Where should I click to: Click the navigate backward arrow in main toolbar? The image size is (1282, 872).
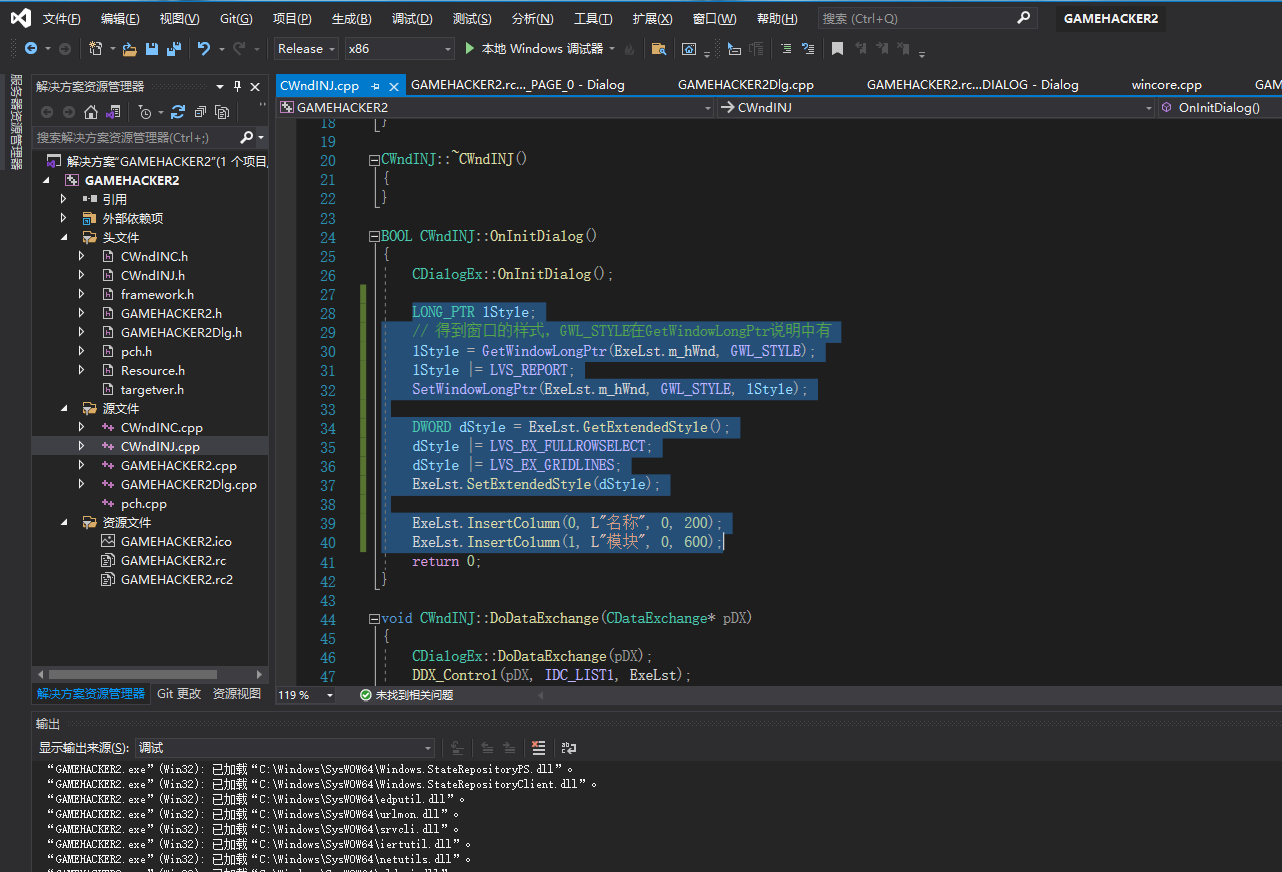30,48
